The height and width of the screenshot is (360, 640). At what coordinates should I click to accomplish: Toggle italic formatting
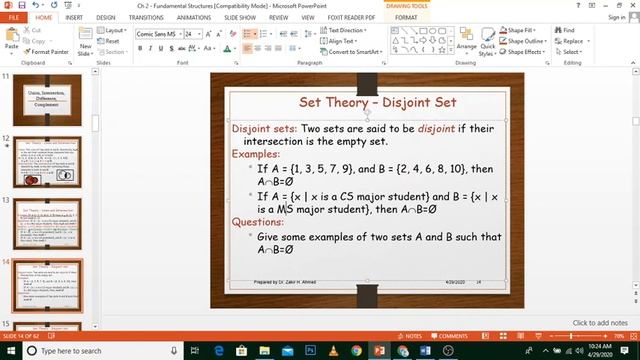coord(151,49)
